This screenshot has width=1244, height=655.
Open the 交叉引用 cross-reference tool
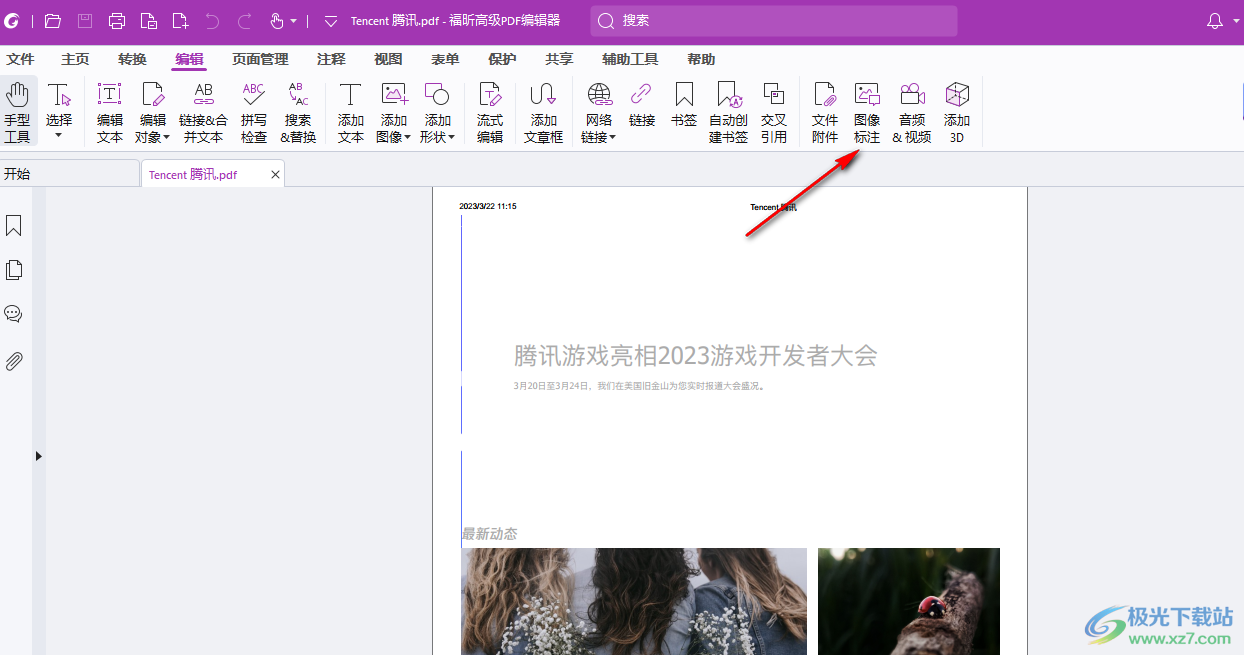pos(774,112)
